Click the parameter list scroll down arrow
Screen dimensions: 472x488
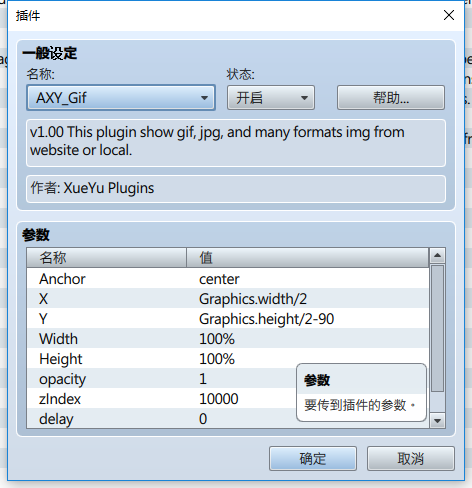point(437,421)
